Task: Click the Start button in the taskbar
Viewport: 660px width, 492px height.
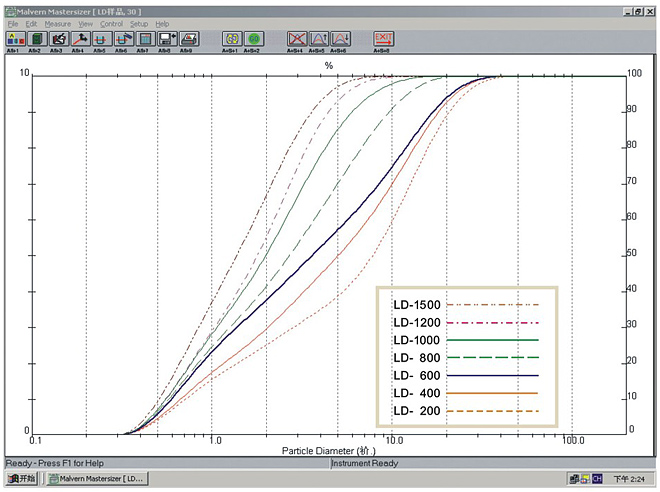Action: tap(21, 479)
